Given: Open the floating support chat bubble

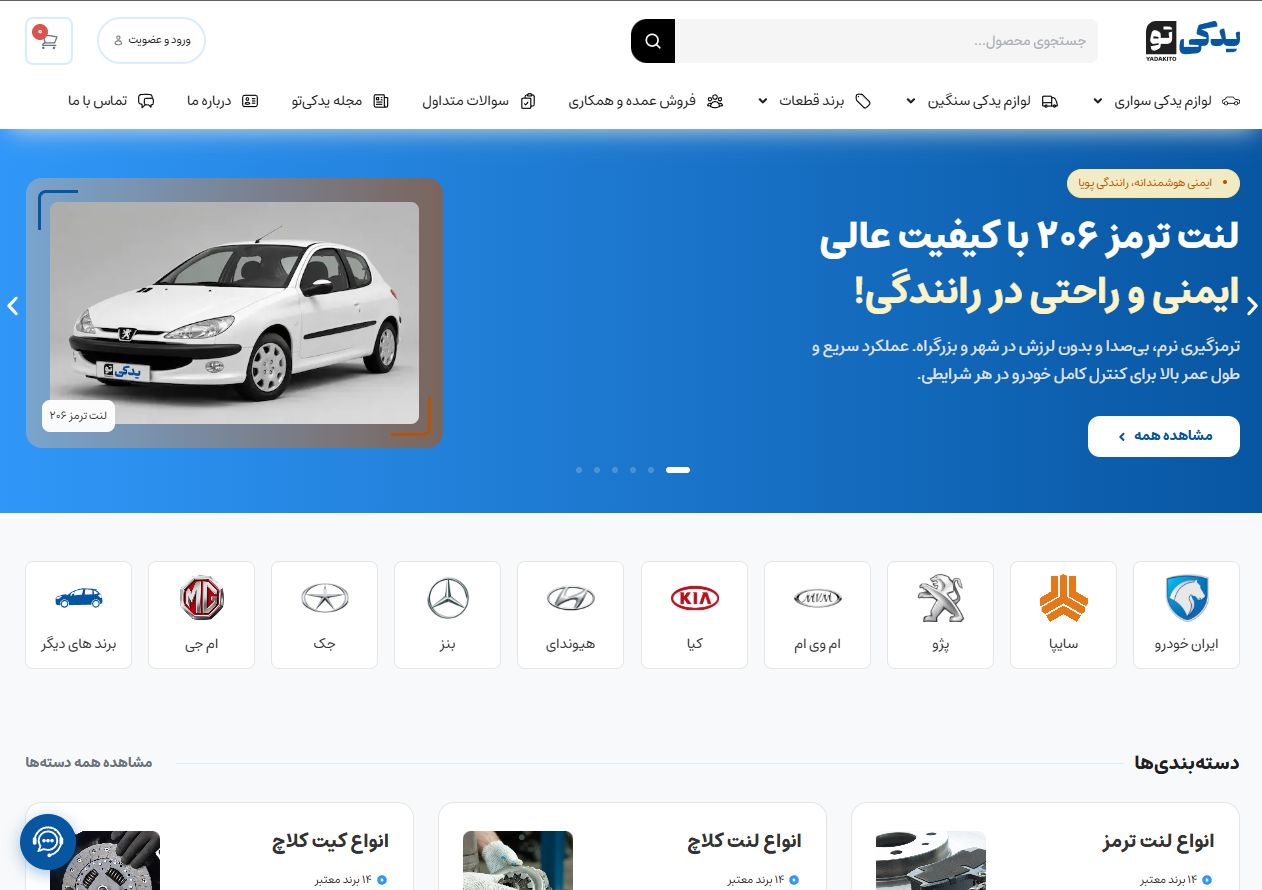Looking at the screenshot, I should click(48, 842).
